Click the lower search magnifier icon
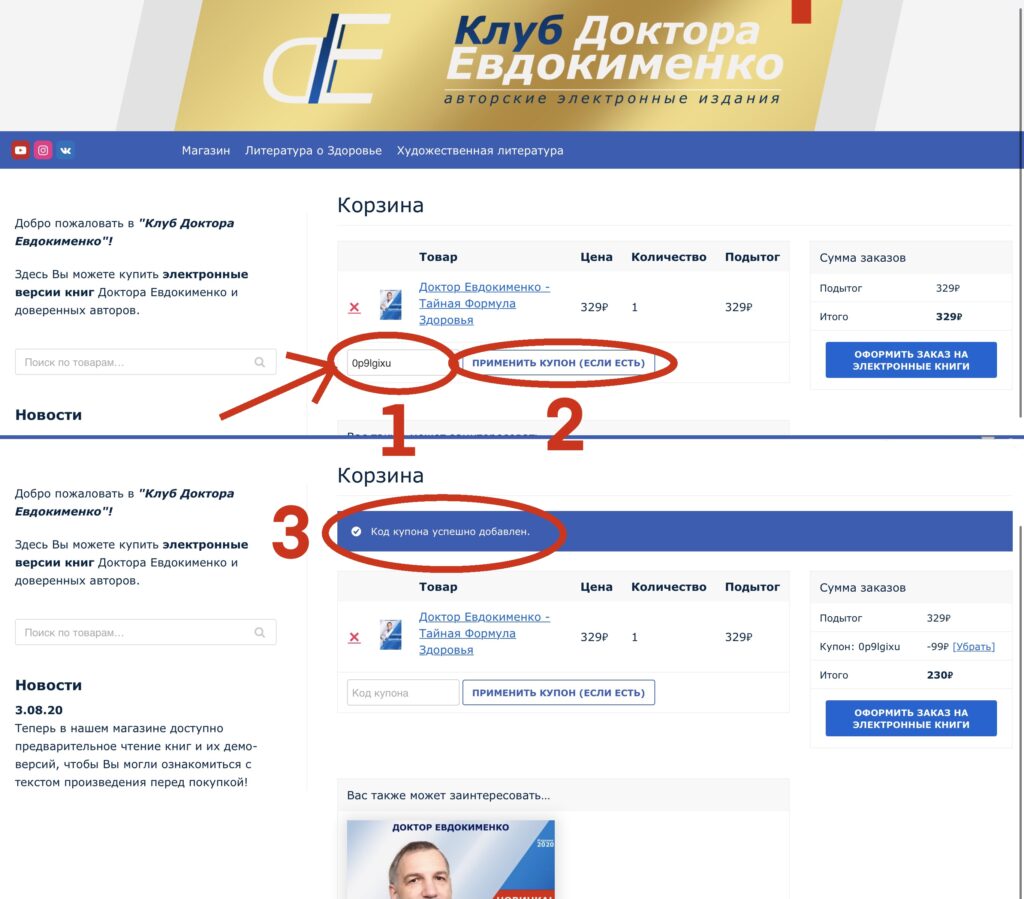The height and width of the screenshot is (899, 1024). 260,633
